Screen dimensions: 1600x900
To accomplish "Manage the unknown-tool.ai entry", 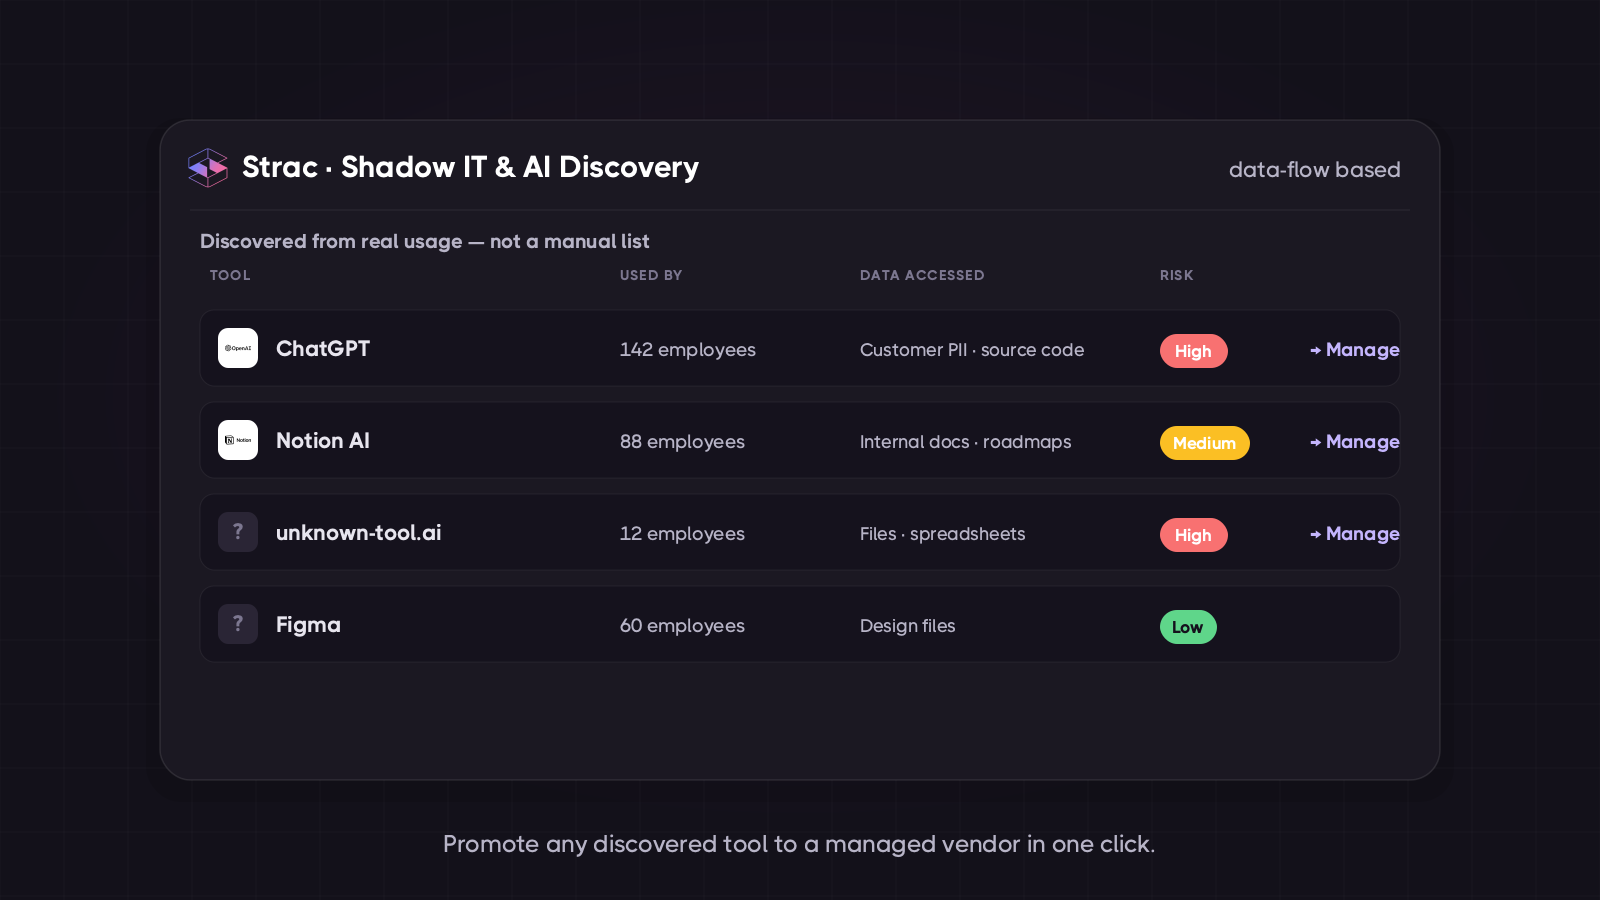I will click(1355, 534).
